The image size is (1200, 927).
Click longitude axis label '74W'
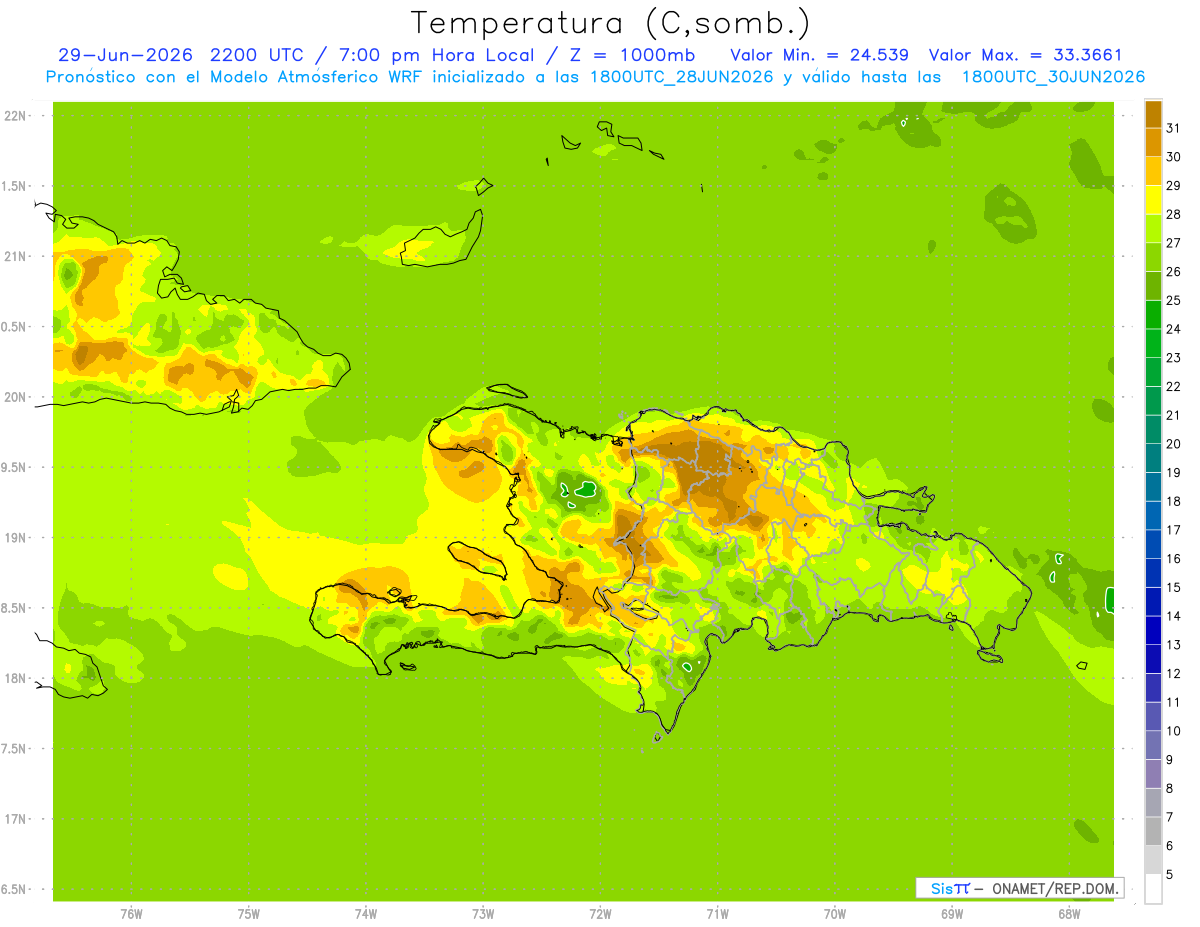click(x=366, y=914)
